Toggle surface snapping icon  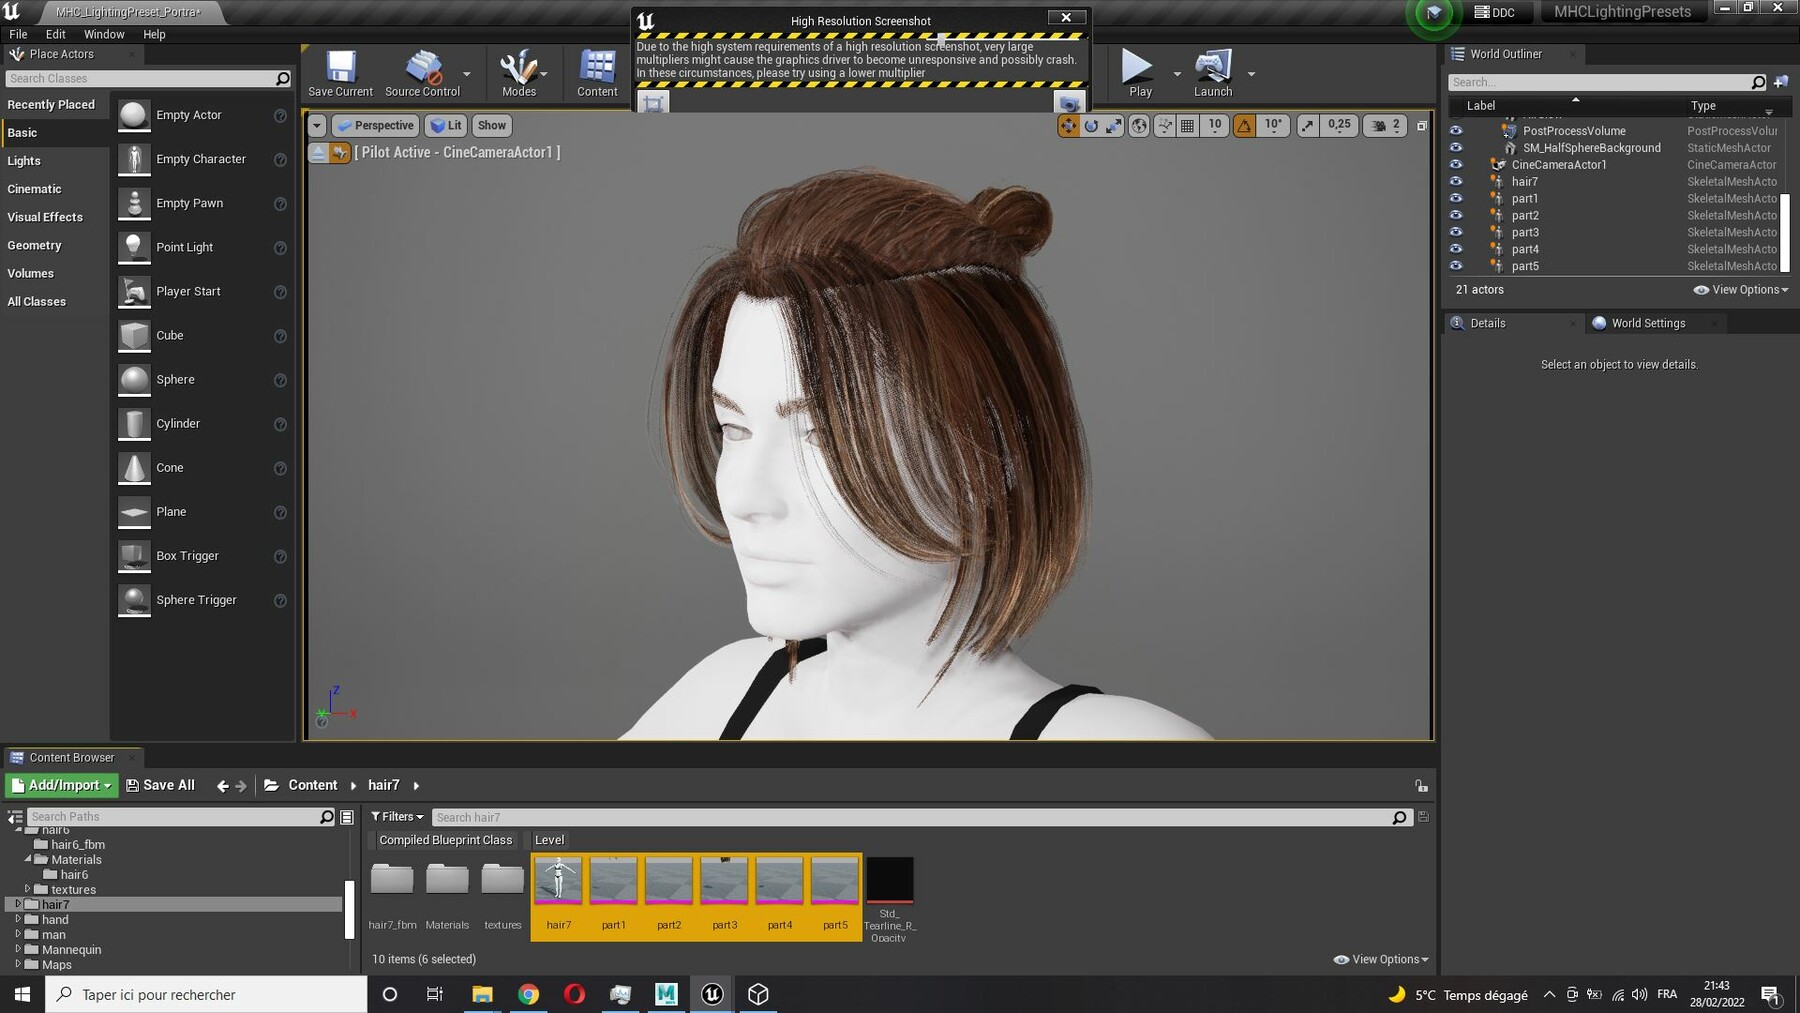point(1164,125)
